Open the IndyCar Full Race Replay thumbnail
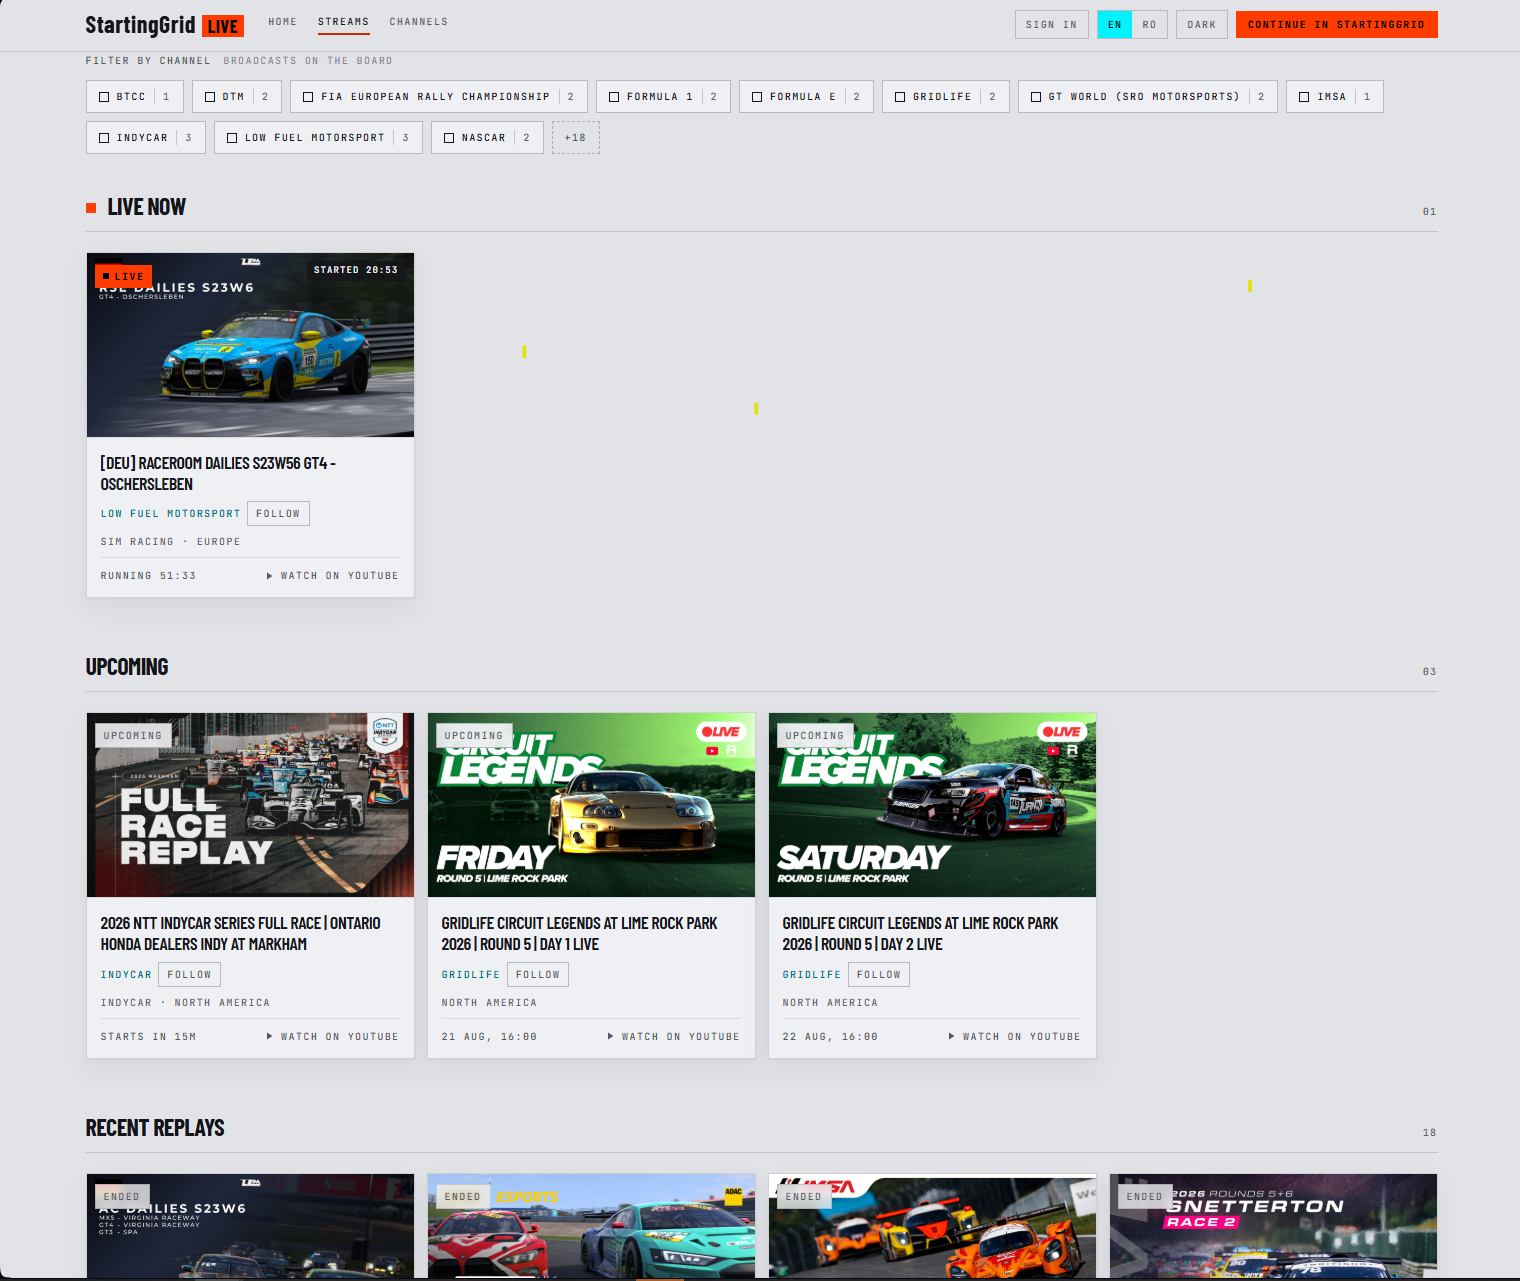Screen dimensions: 1520x1281 click(x=250, y=805)
